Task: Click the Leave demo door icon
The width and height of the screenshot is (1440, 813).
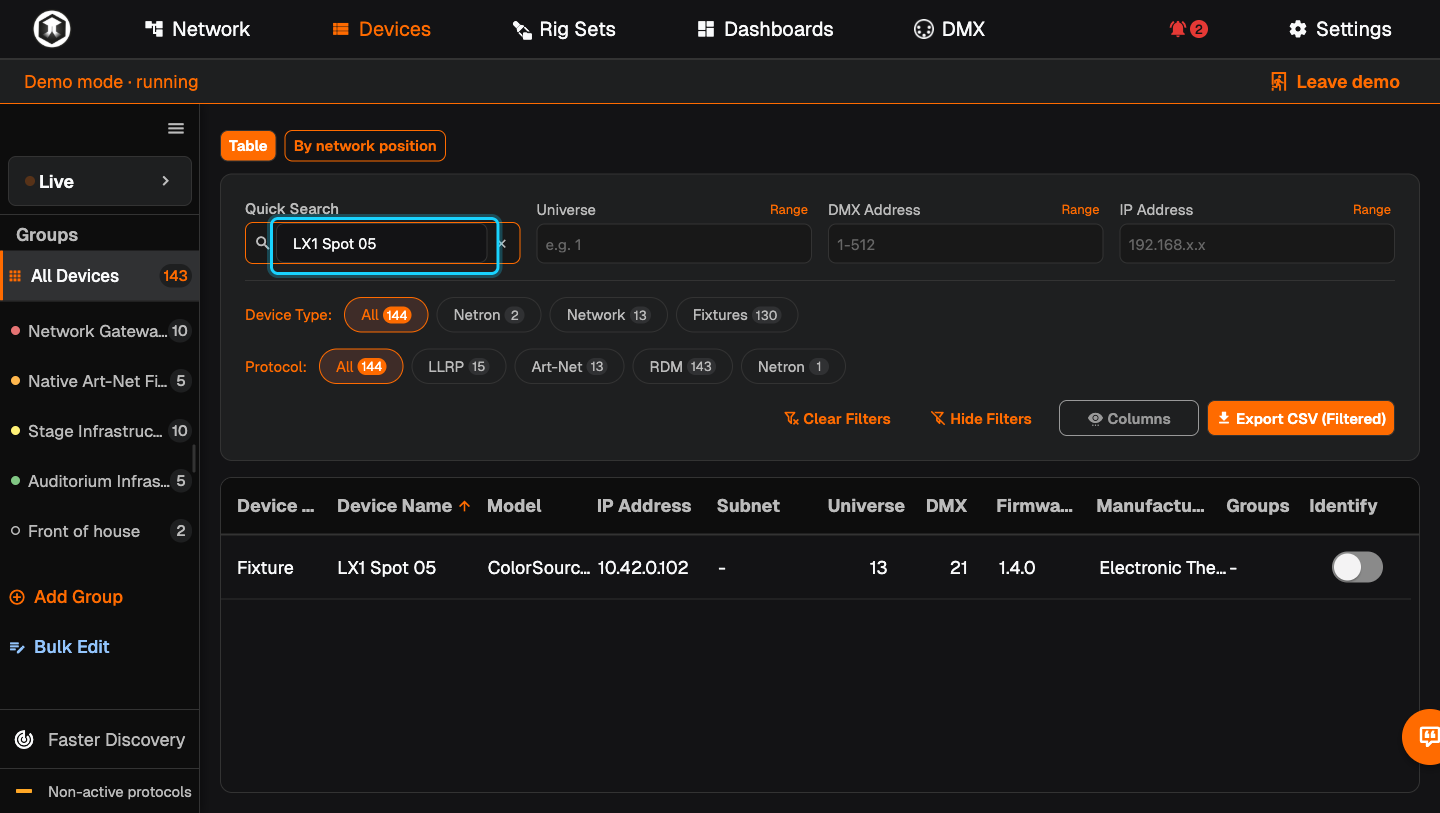Action: coord(1278,82)
